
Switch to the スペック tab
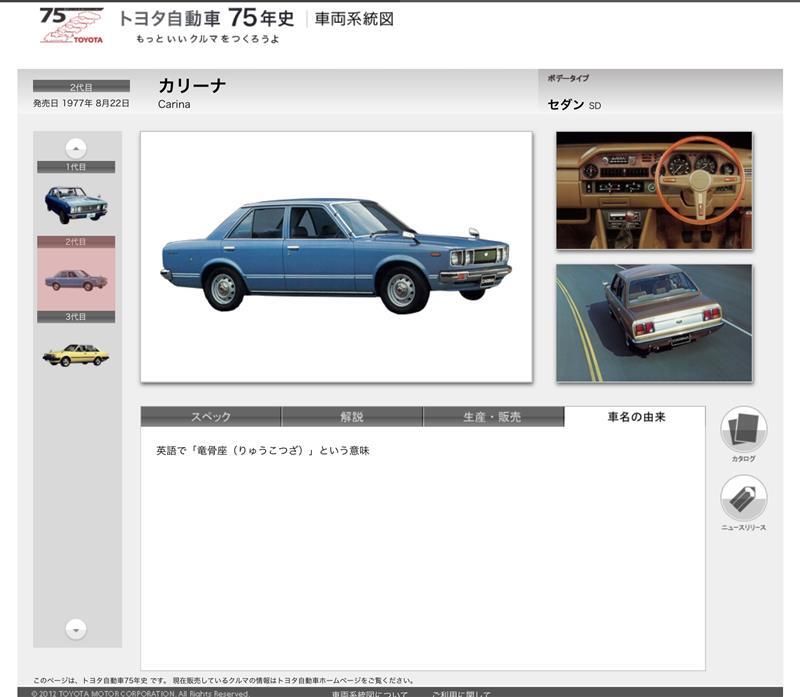point(211,417)
